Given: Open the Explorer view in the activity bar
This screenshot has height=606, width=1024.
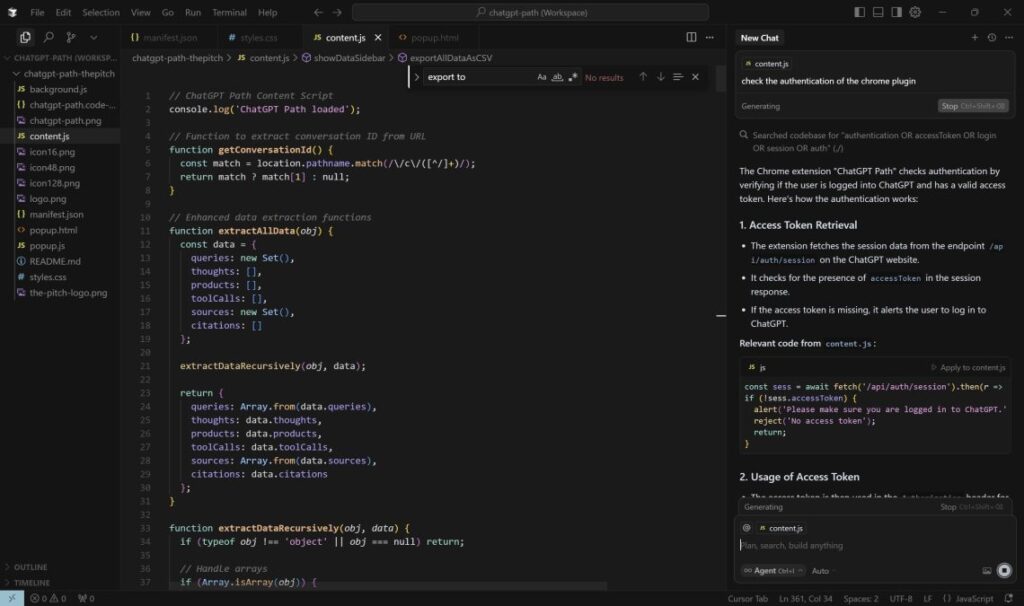Looking at the screenshot, I should tap(25, 37).
